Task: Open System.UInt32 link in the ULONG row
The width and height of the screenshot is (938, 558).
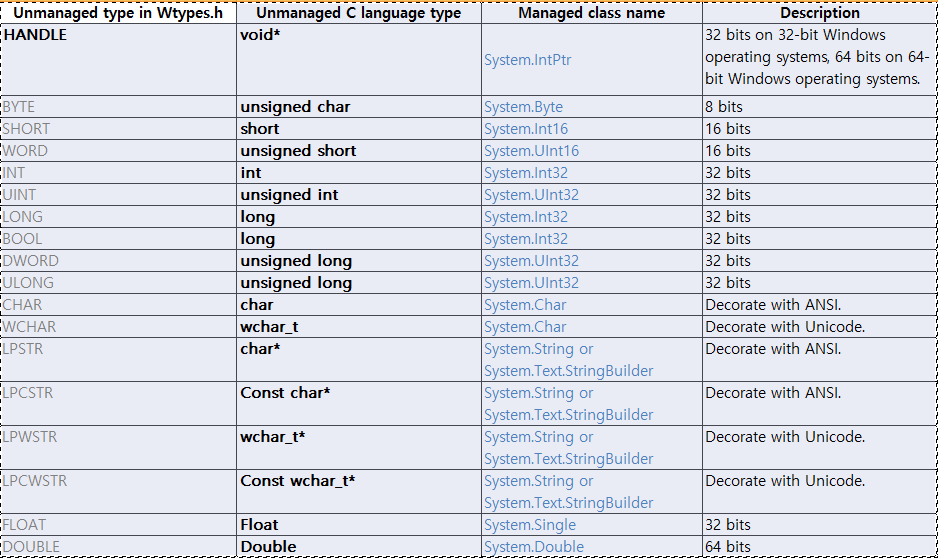Action: click(531, 283)
